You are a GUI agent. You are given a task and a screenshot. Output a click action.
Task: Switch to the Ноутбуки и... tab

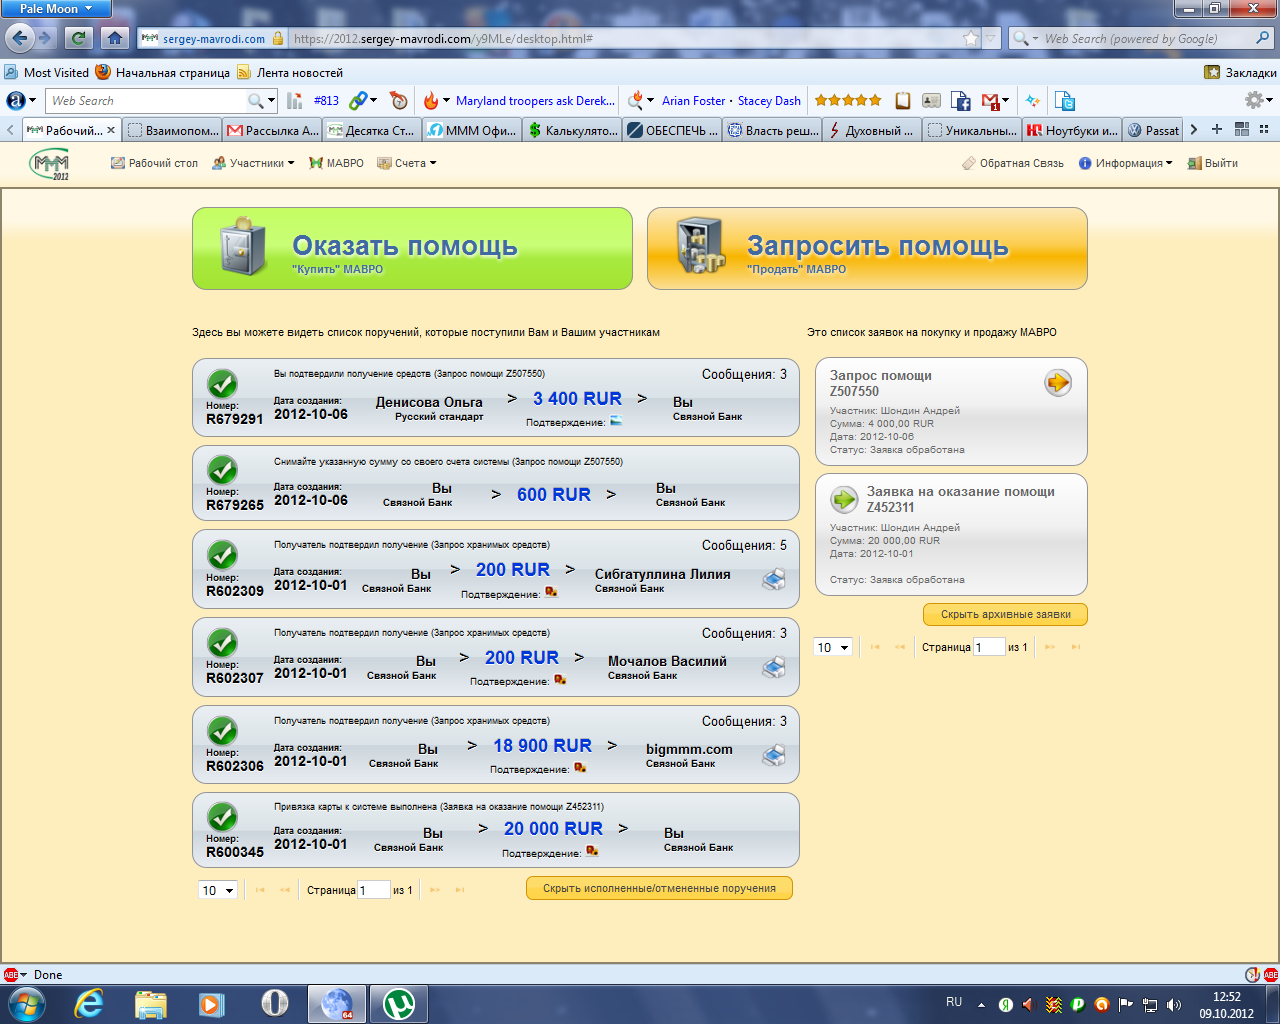[1072, 130]
